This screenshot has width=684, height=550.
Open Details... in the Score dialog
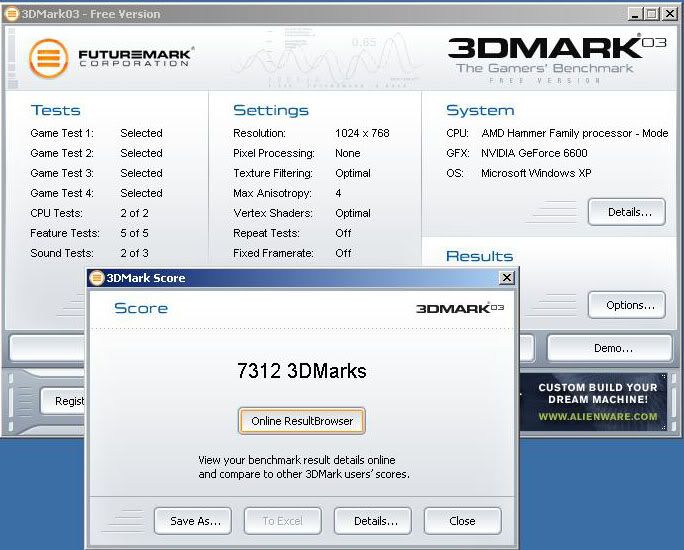373,521
